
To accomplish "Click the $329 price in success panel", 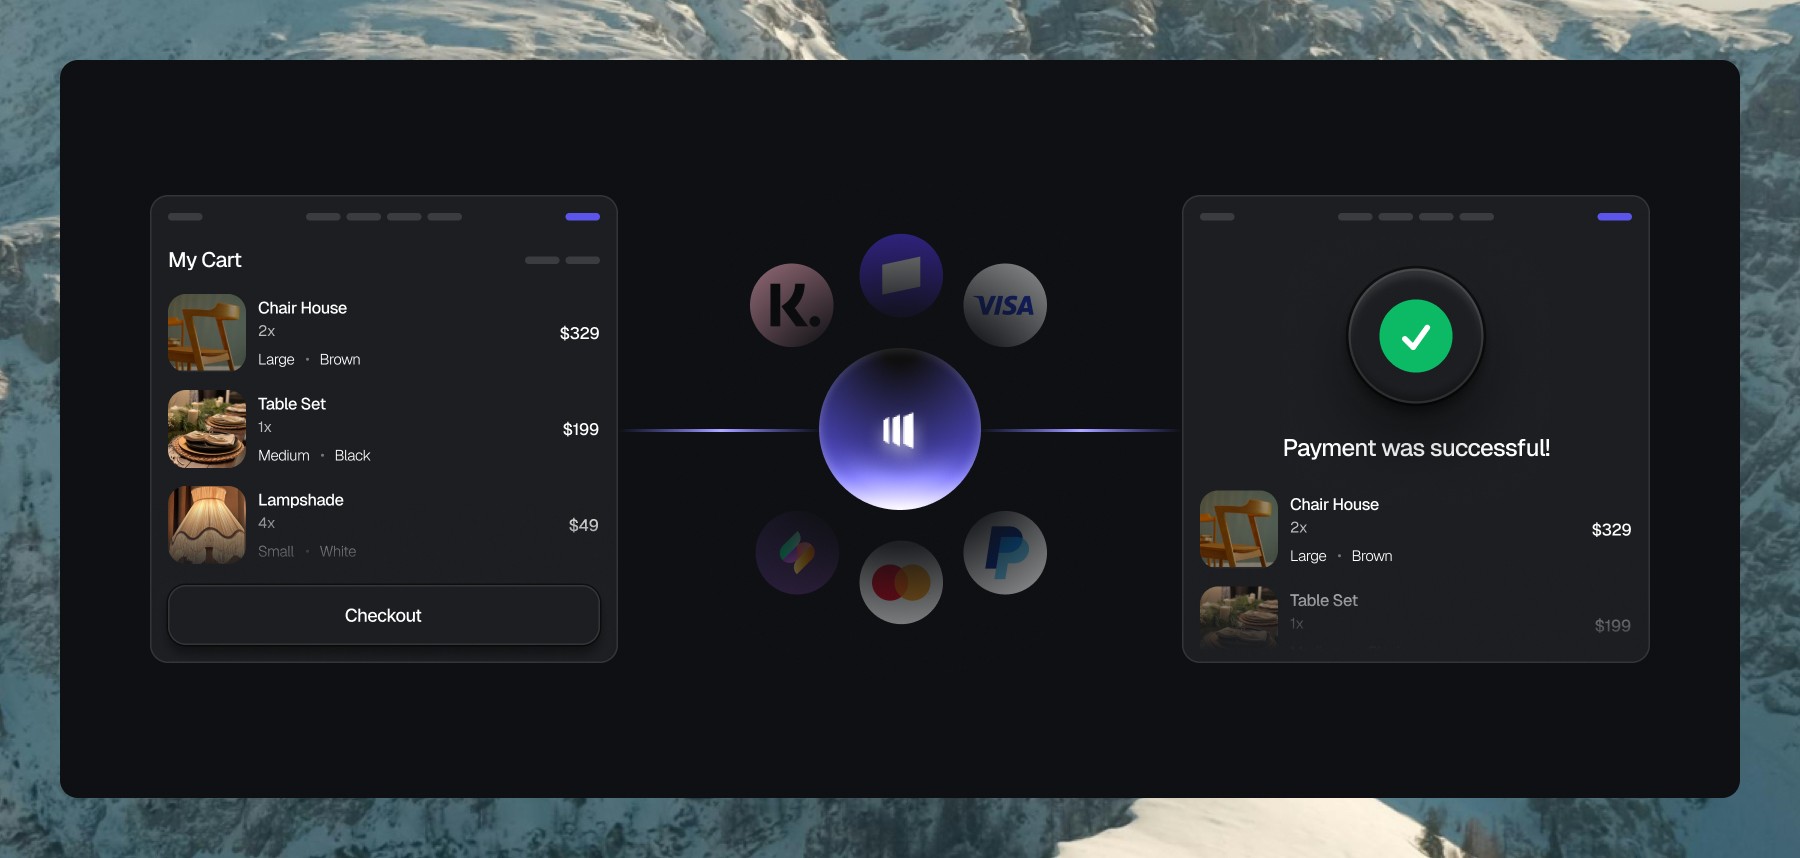I will [1611, 530].
